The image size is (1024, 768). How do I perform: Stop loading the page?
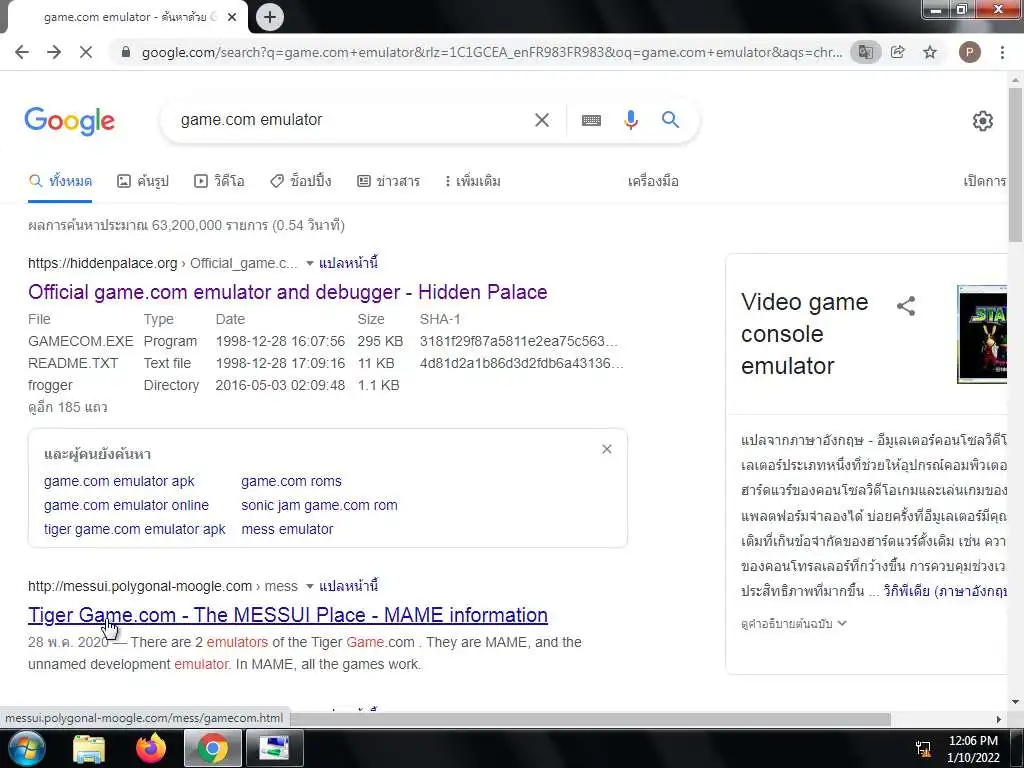coord(86,52)
